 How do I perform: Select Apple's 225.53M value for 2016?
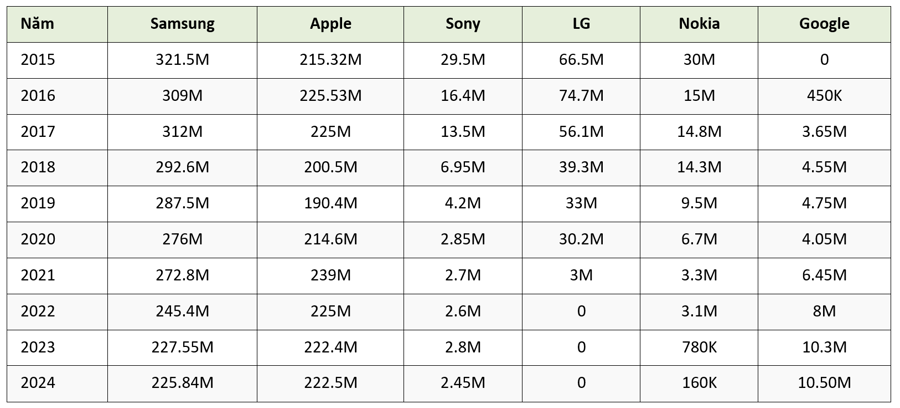point(330,96)
